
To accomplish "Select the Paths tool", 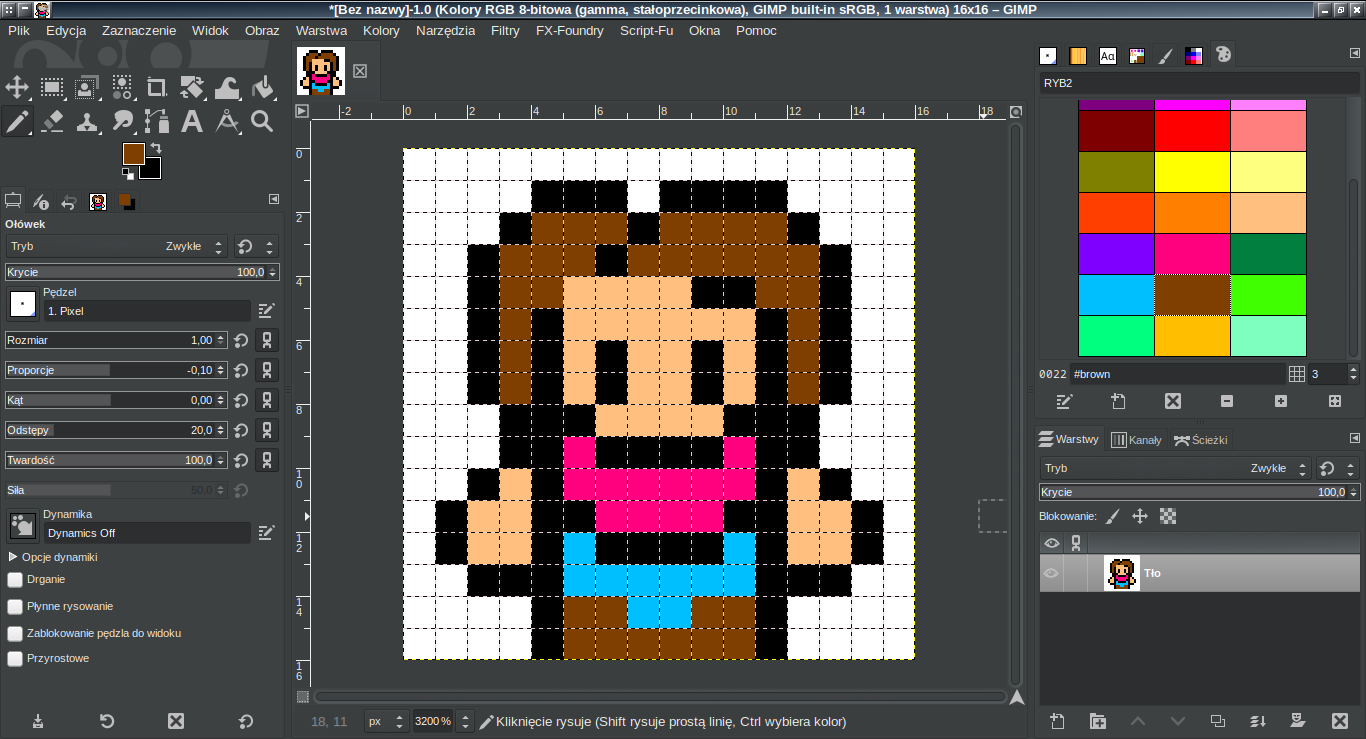I will click(x=157, y=122).
